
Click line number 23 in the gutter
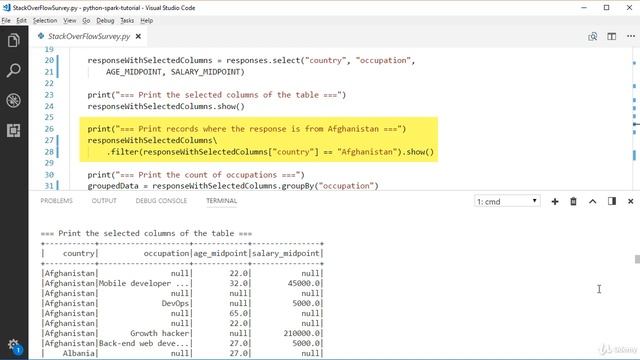(x=49, y=95)
